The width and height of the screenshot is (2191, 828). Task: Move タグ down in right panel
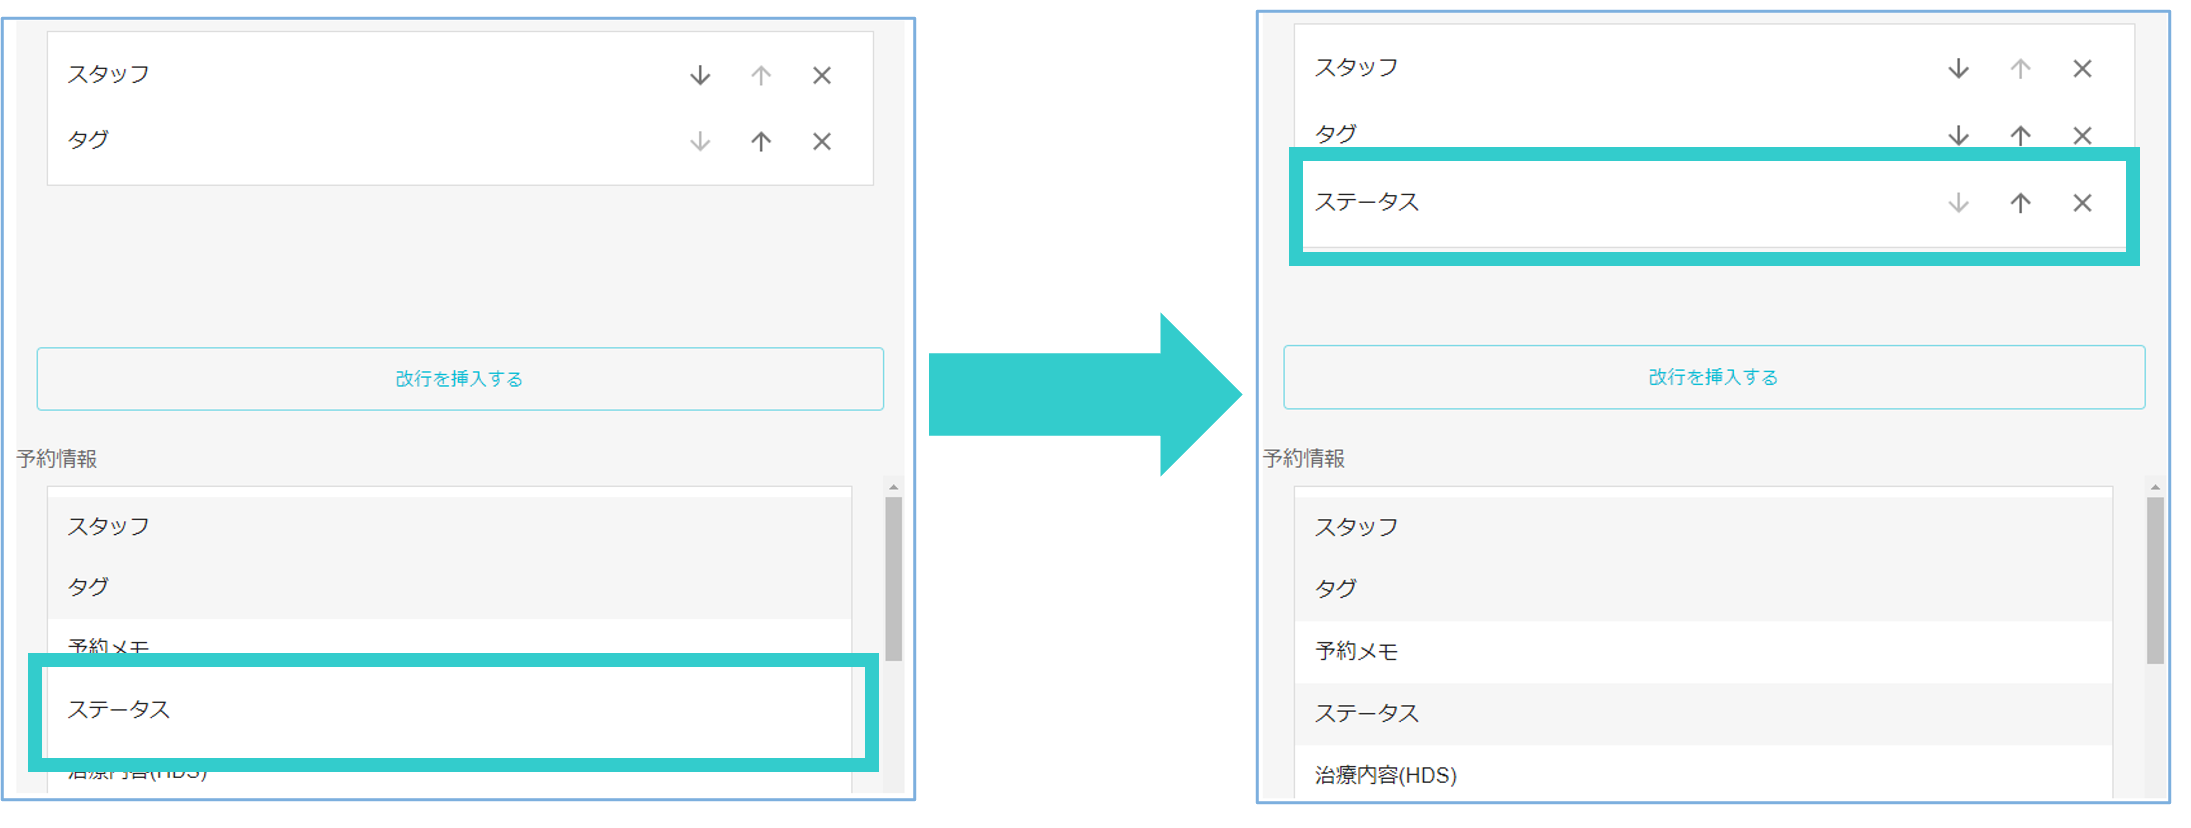tap(1958, 135)
